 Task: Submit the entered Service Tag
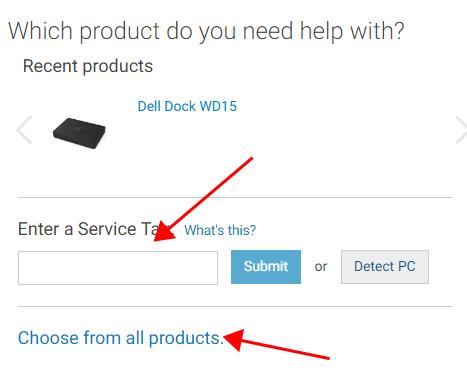pyautogui.click(x=266, y=267)
